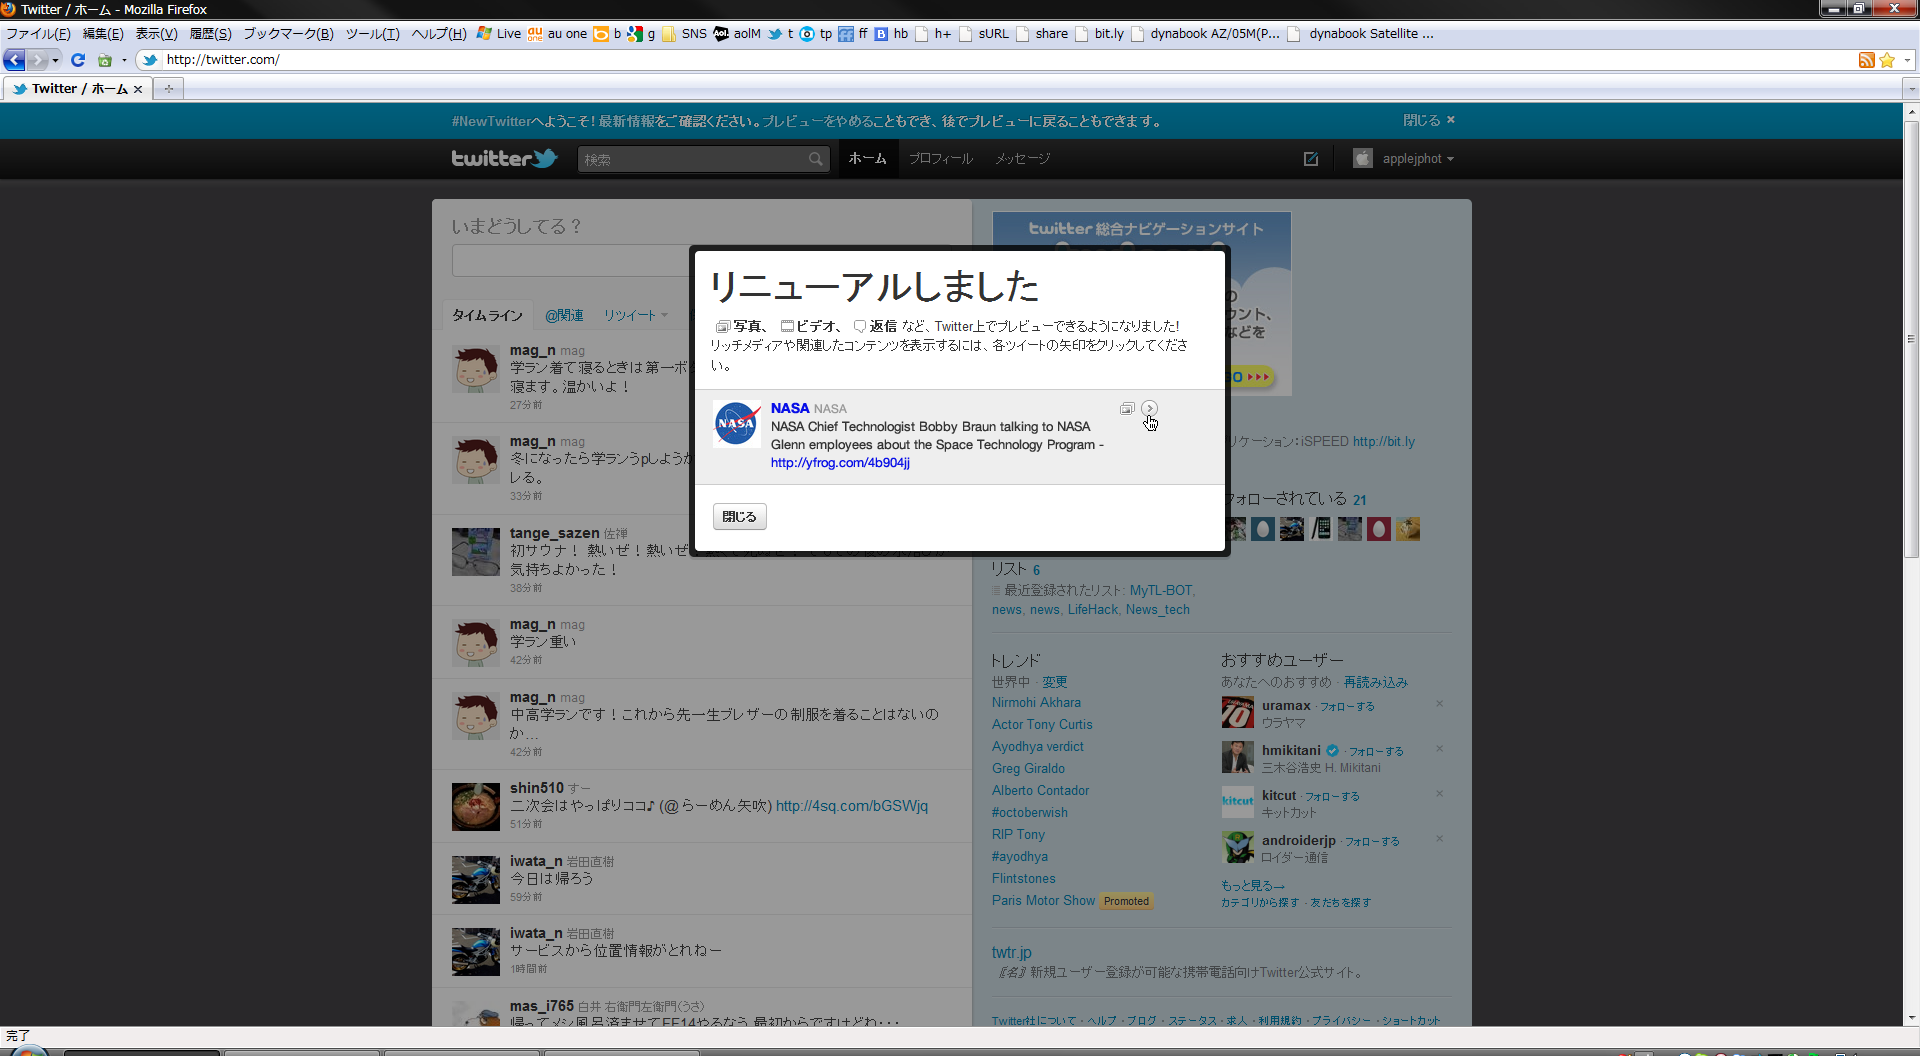Open the 表示(V) menu
Viewport: 1920px width, 1056px height.
[x=157, y=34]
